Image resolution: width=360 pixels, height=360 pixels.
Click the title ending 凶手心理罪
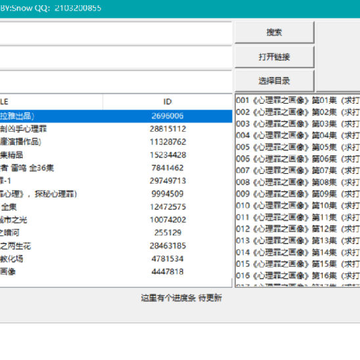coord(23,129)
